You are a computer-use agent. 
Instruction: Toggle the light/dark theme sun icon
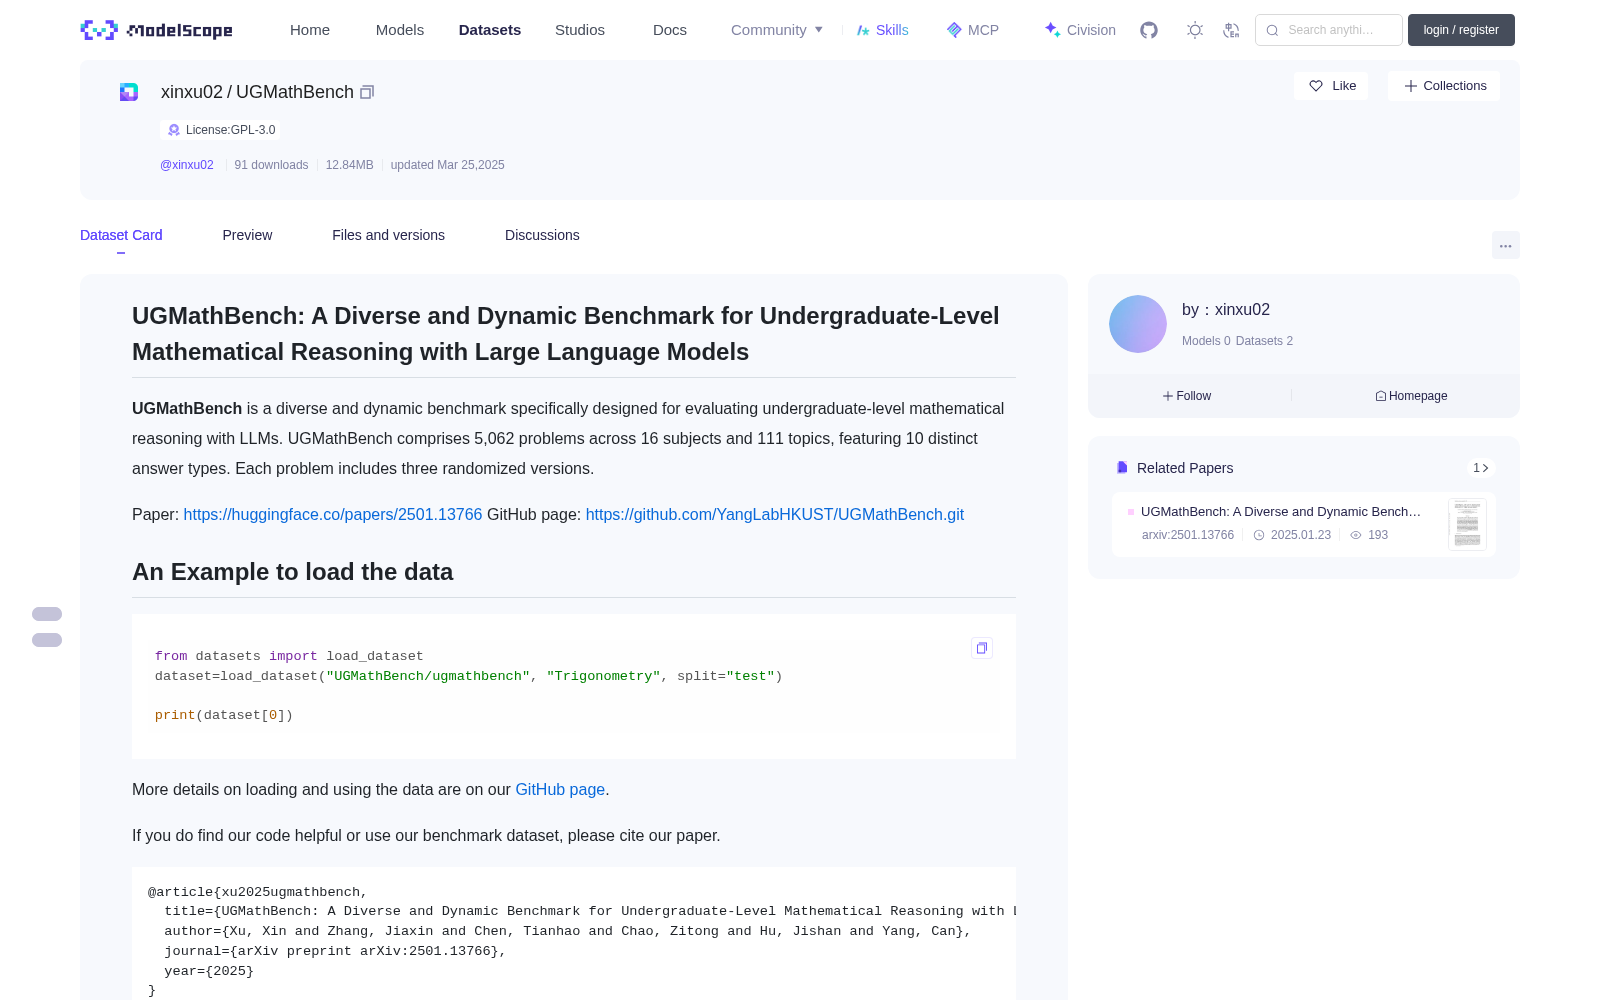1195,30
